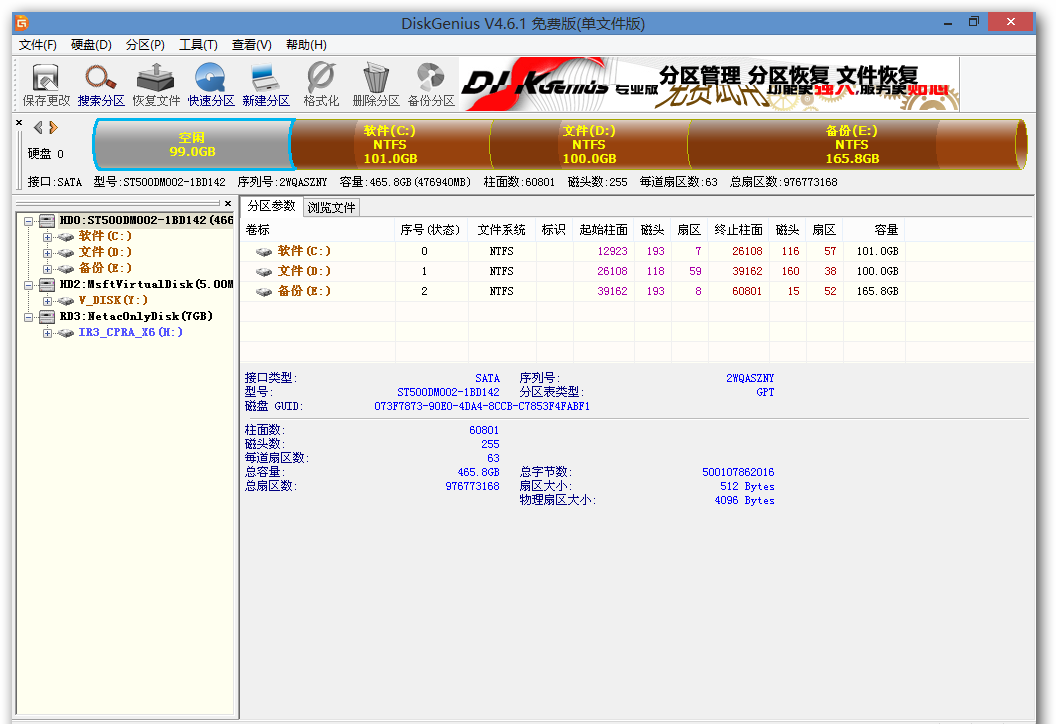The height and width of the screenshot is (724, 1056).
Task: Click the 起始柱面 column header
Action: [x=603, y=230]
